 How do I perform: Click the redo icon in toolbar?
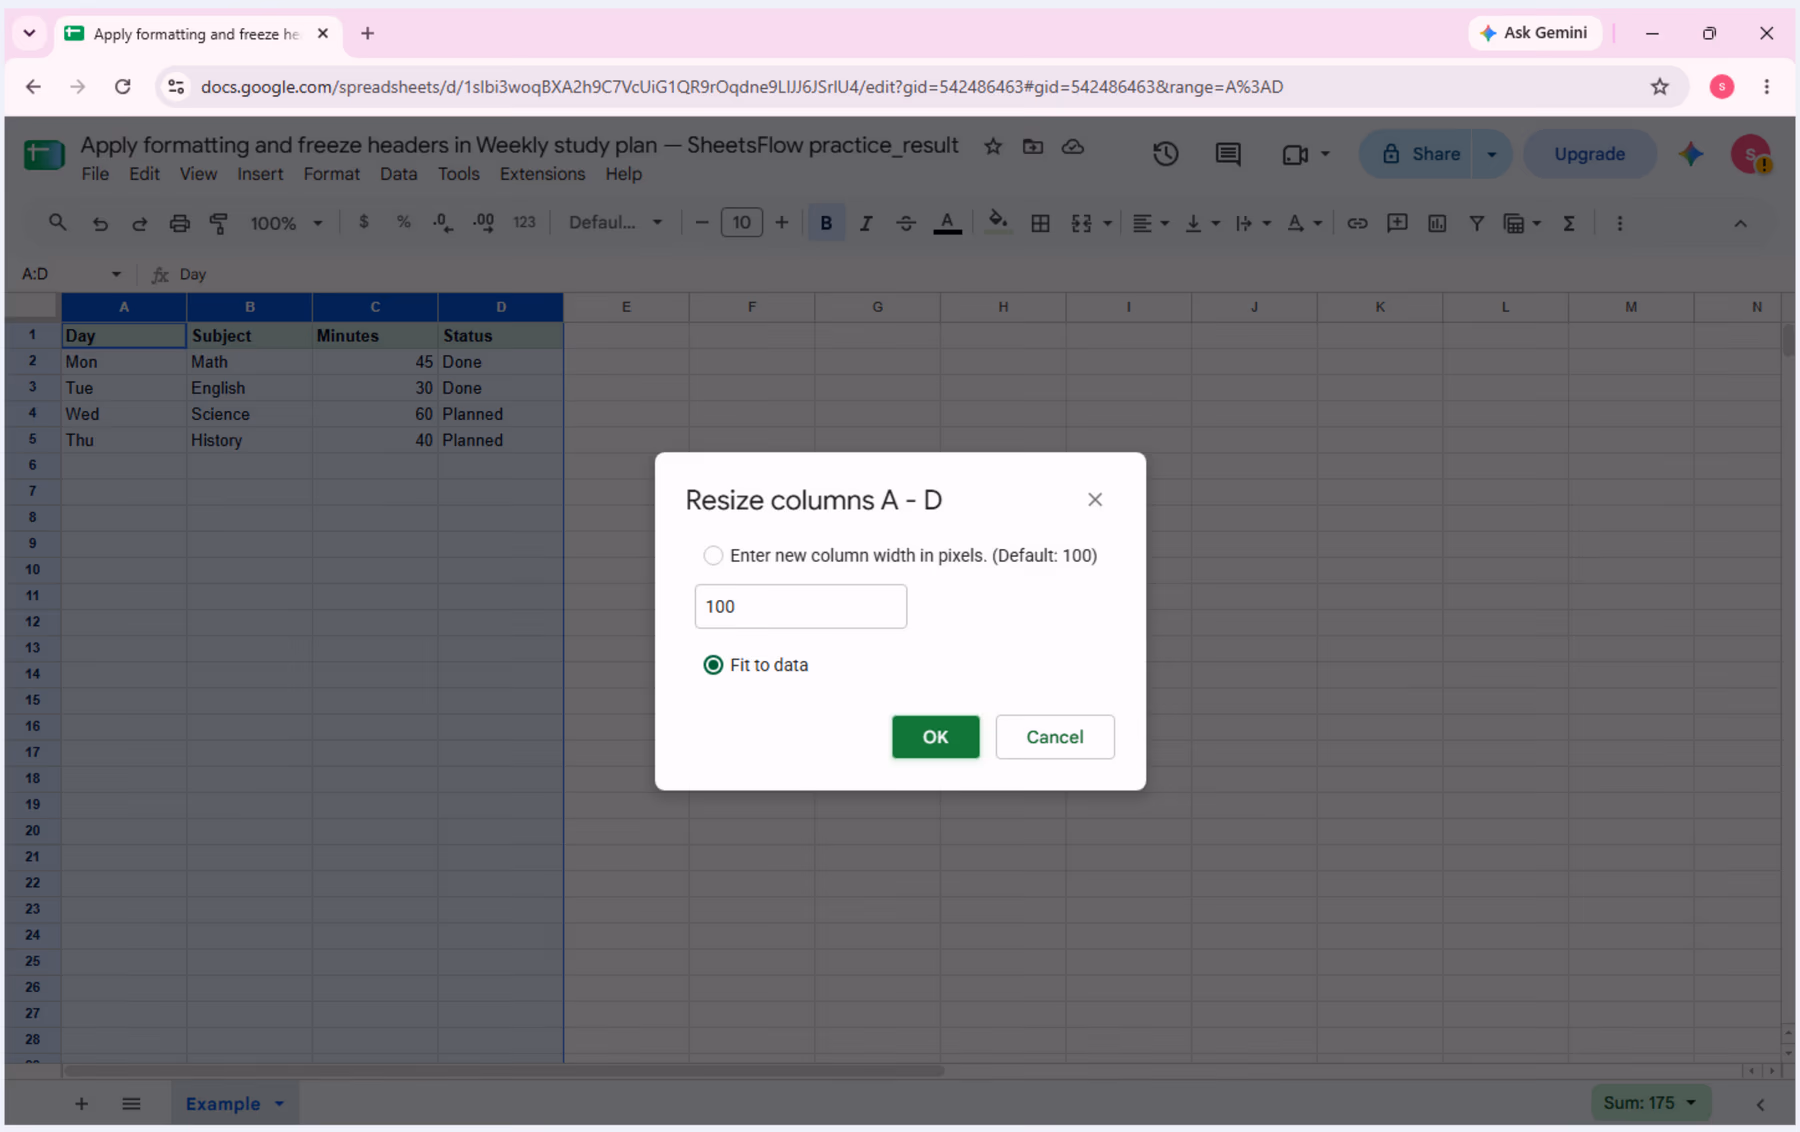coord(140,223)
